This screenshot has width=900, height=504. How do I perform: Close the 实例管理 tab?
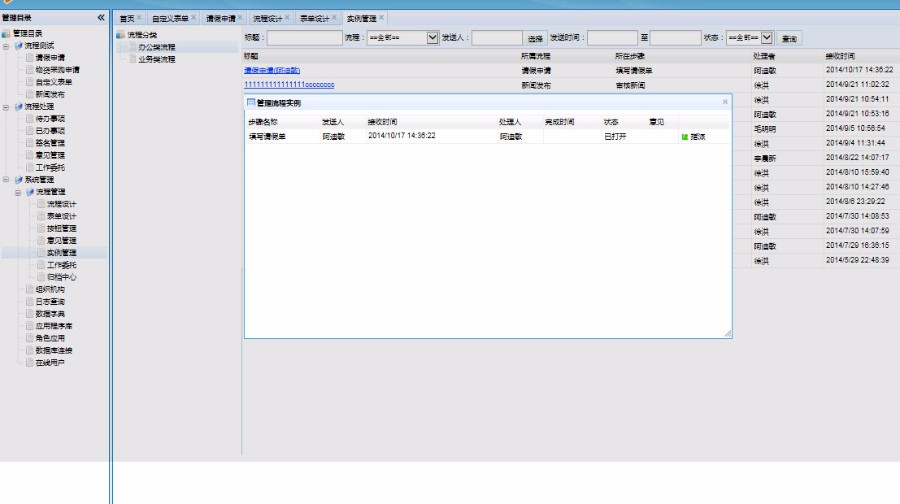381,18
